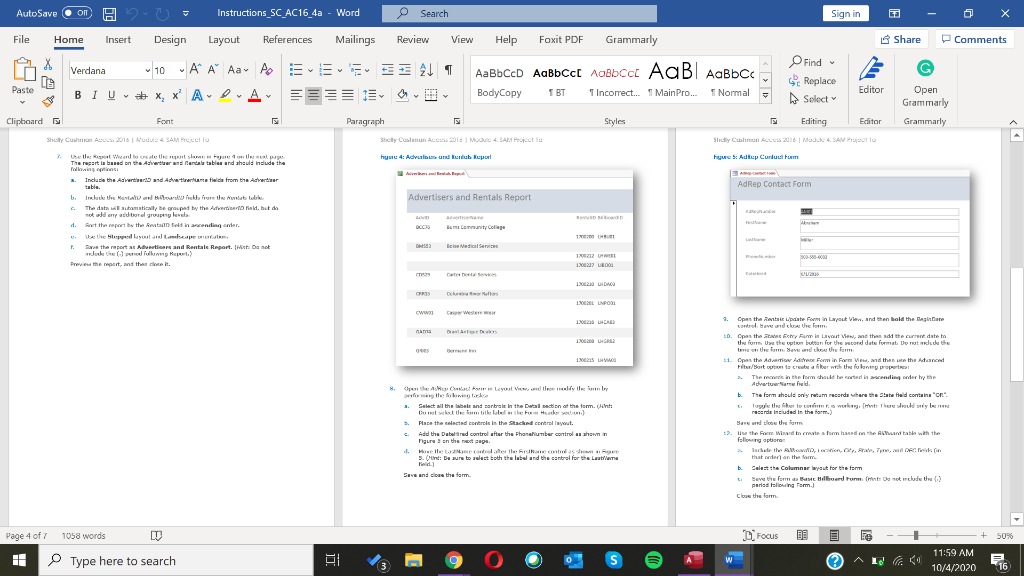Launch Open Grammarly
This screenshot has height=576, width=1024.
point(925,77)
